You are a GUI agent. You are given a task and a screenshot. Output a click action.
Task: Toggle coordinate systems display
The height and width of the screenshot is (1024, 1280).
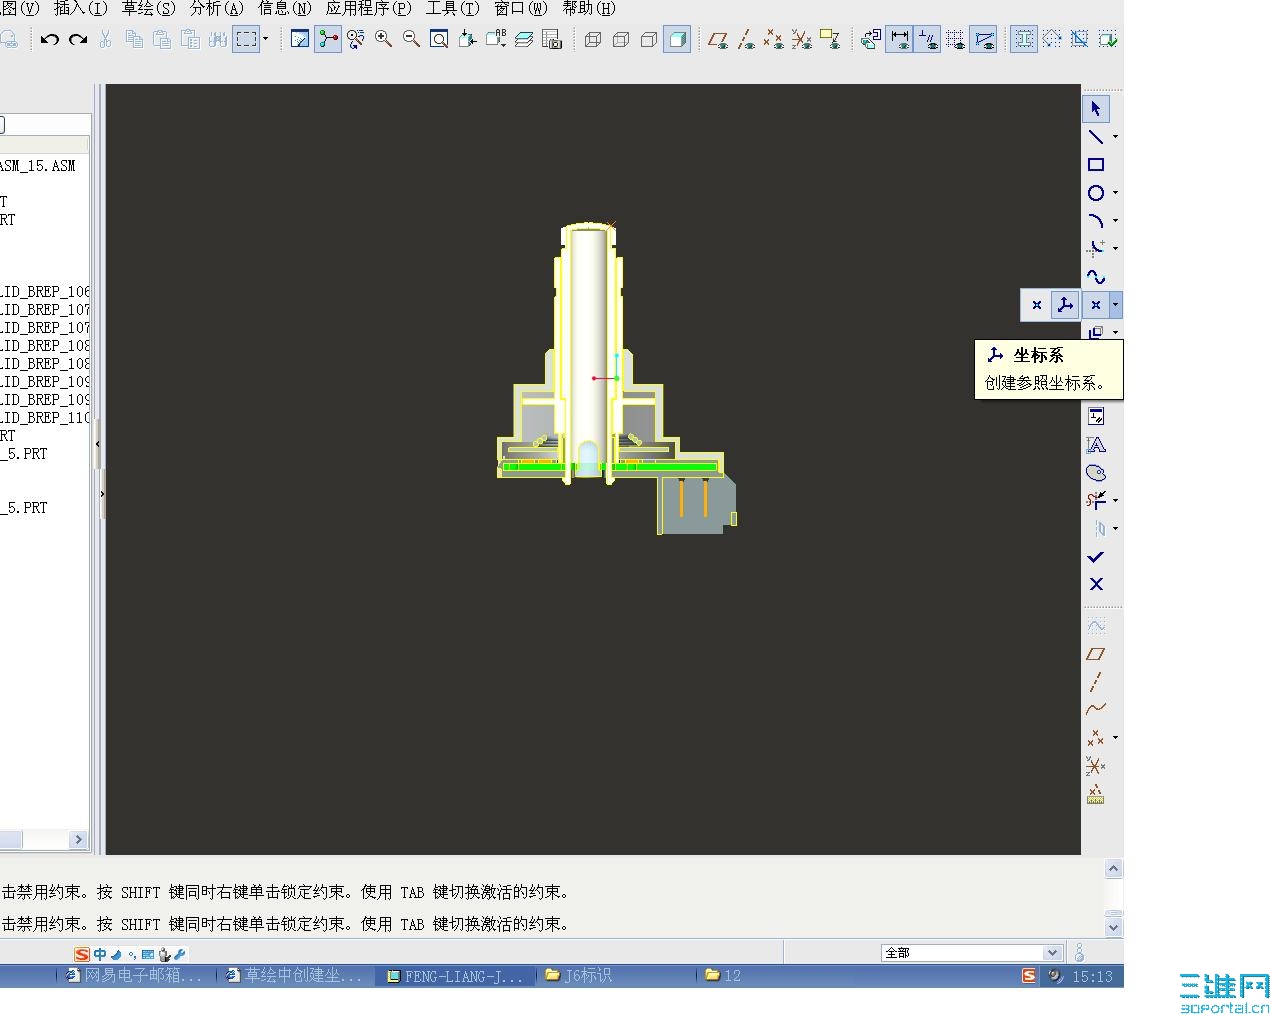click(x=801, y=39)
